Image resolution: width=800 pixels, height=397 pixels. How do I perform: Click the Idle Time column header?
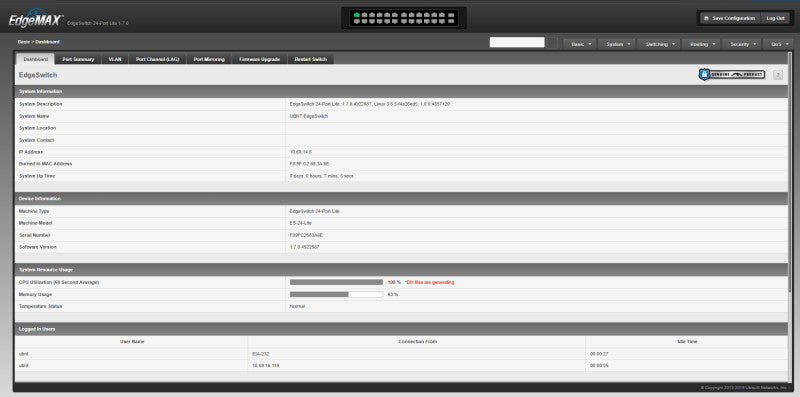coord(687,341)
